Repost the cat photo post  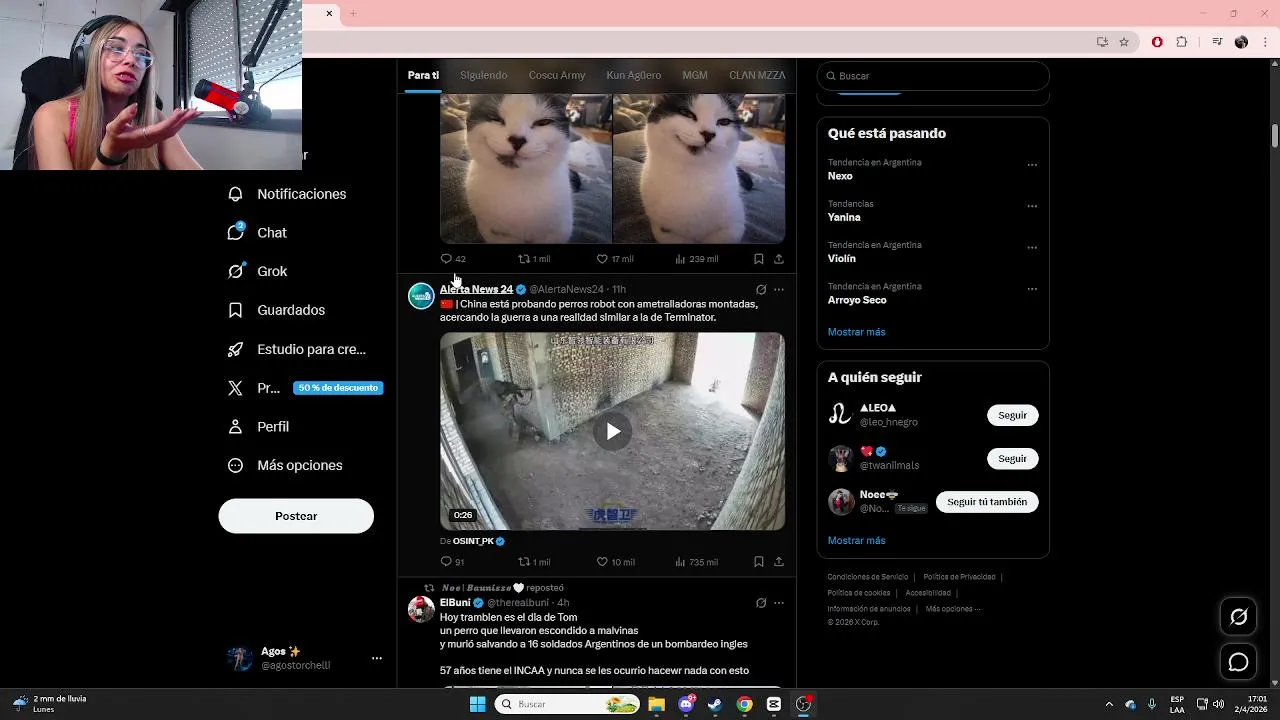coord(534,259)
